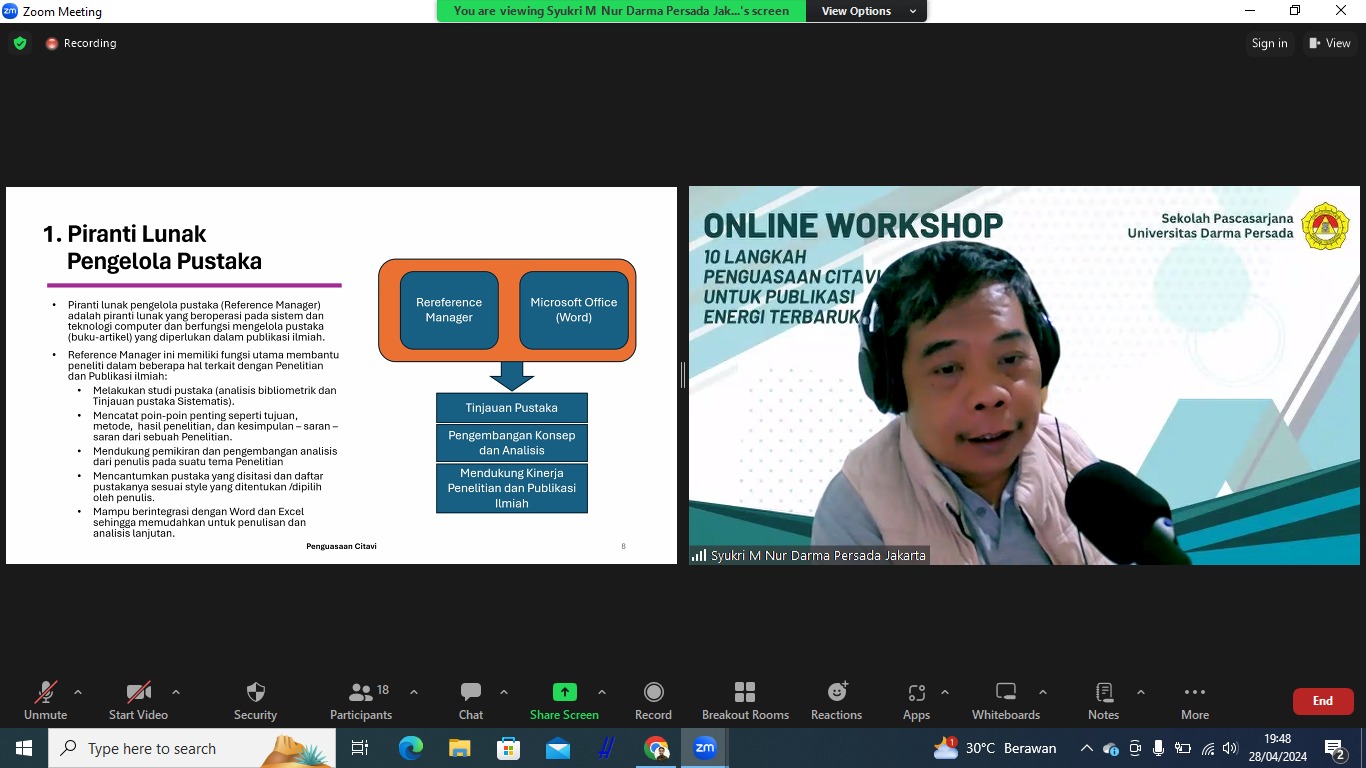Open the clock showing 19:48
This screenshot has width=1366, height=768.
(x=1277, y=748)
